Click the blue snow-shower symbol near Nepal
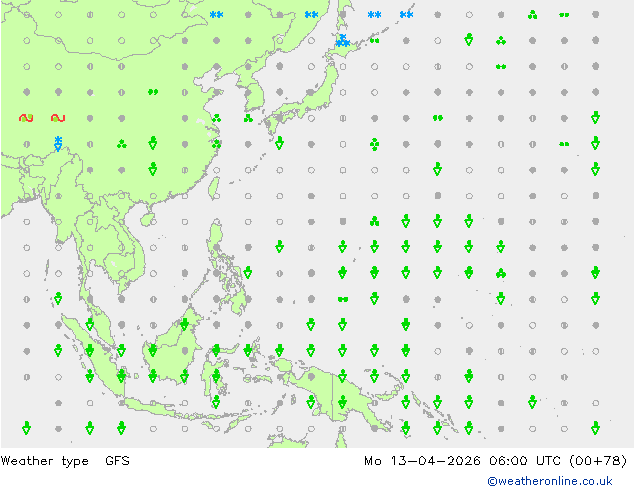634x490 pixels. pyautogui.click(x=58, y=144)
